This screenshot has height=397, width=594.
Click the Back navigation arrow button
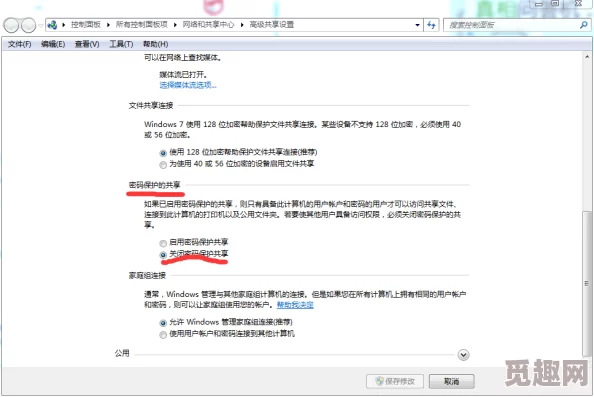[x=11, y=25]
